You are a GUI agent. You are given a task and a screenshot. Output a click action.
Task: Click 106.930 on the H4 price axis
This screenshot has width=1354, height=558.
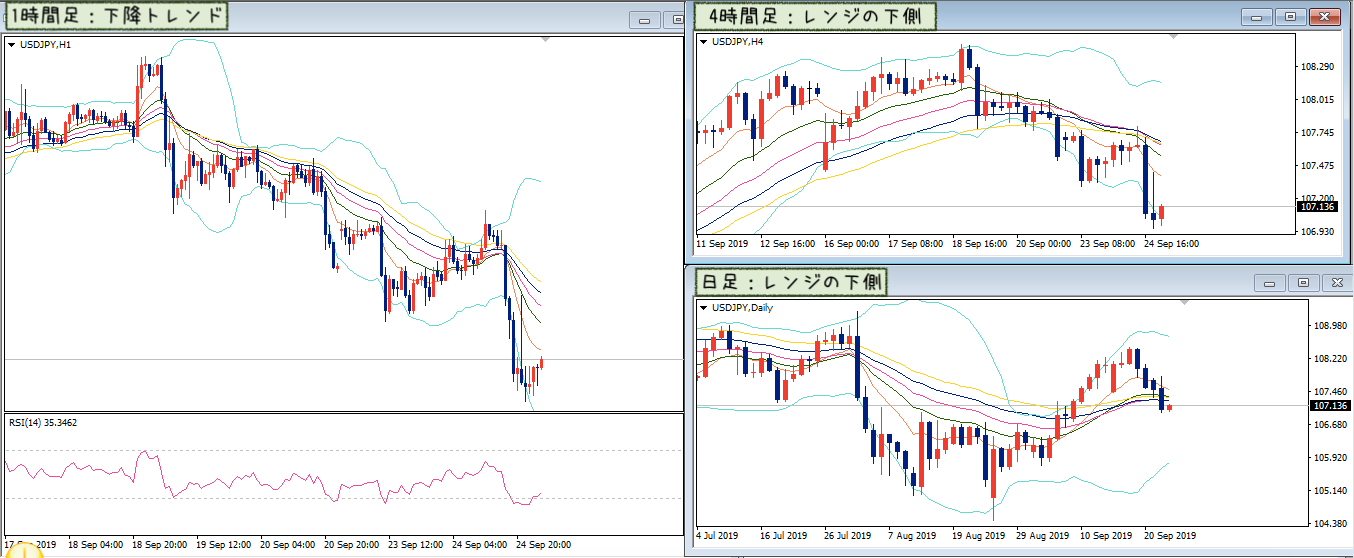pos(1317,232)
